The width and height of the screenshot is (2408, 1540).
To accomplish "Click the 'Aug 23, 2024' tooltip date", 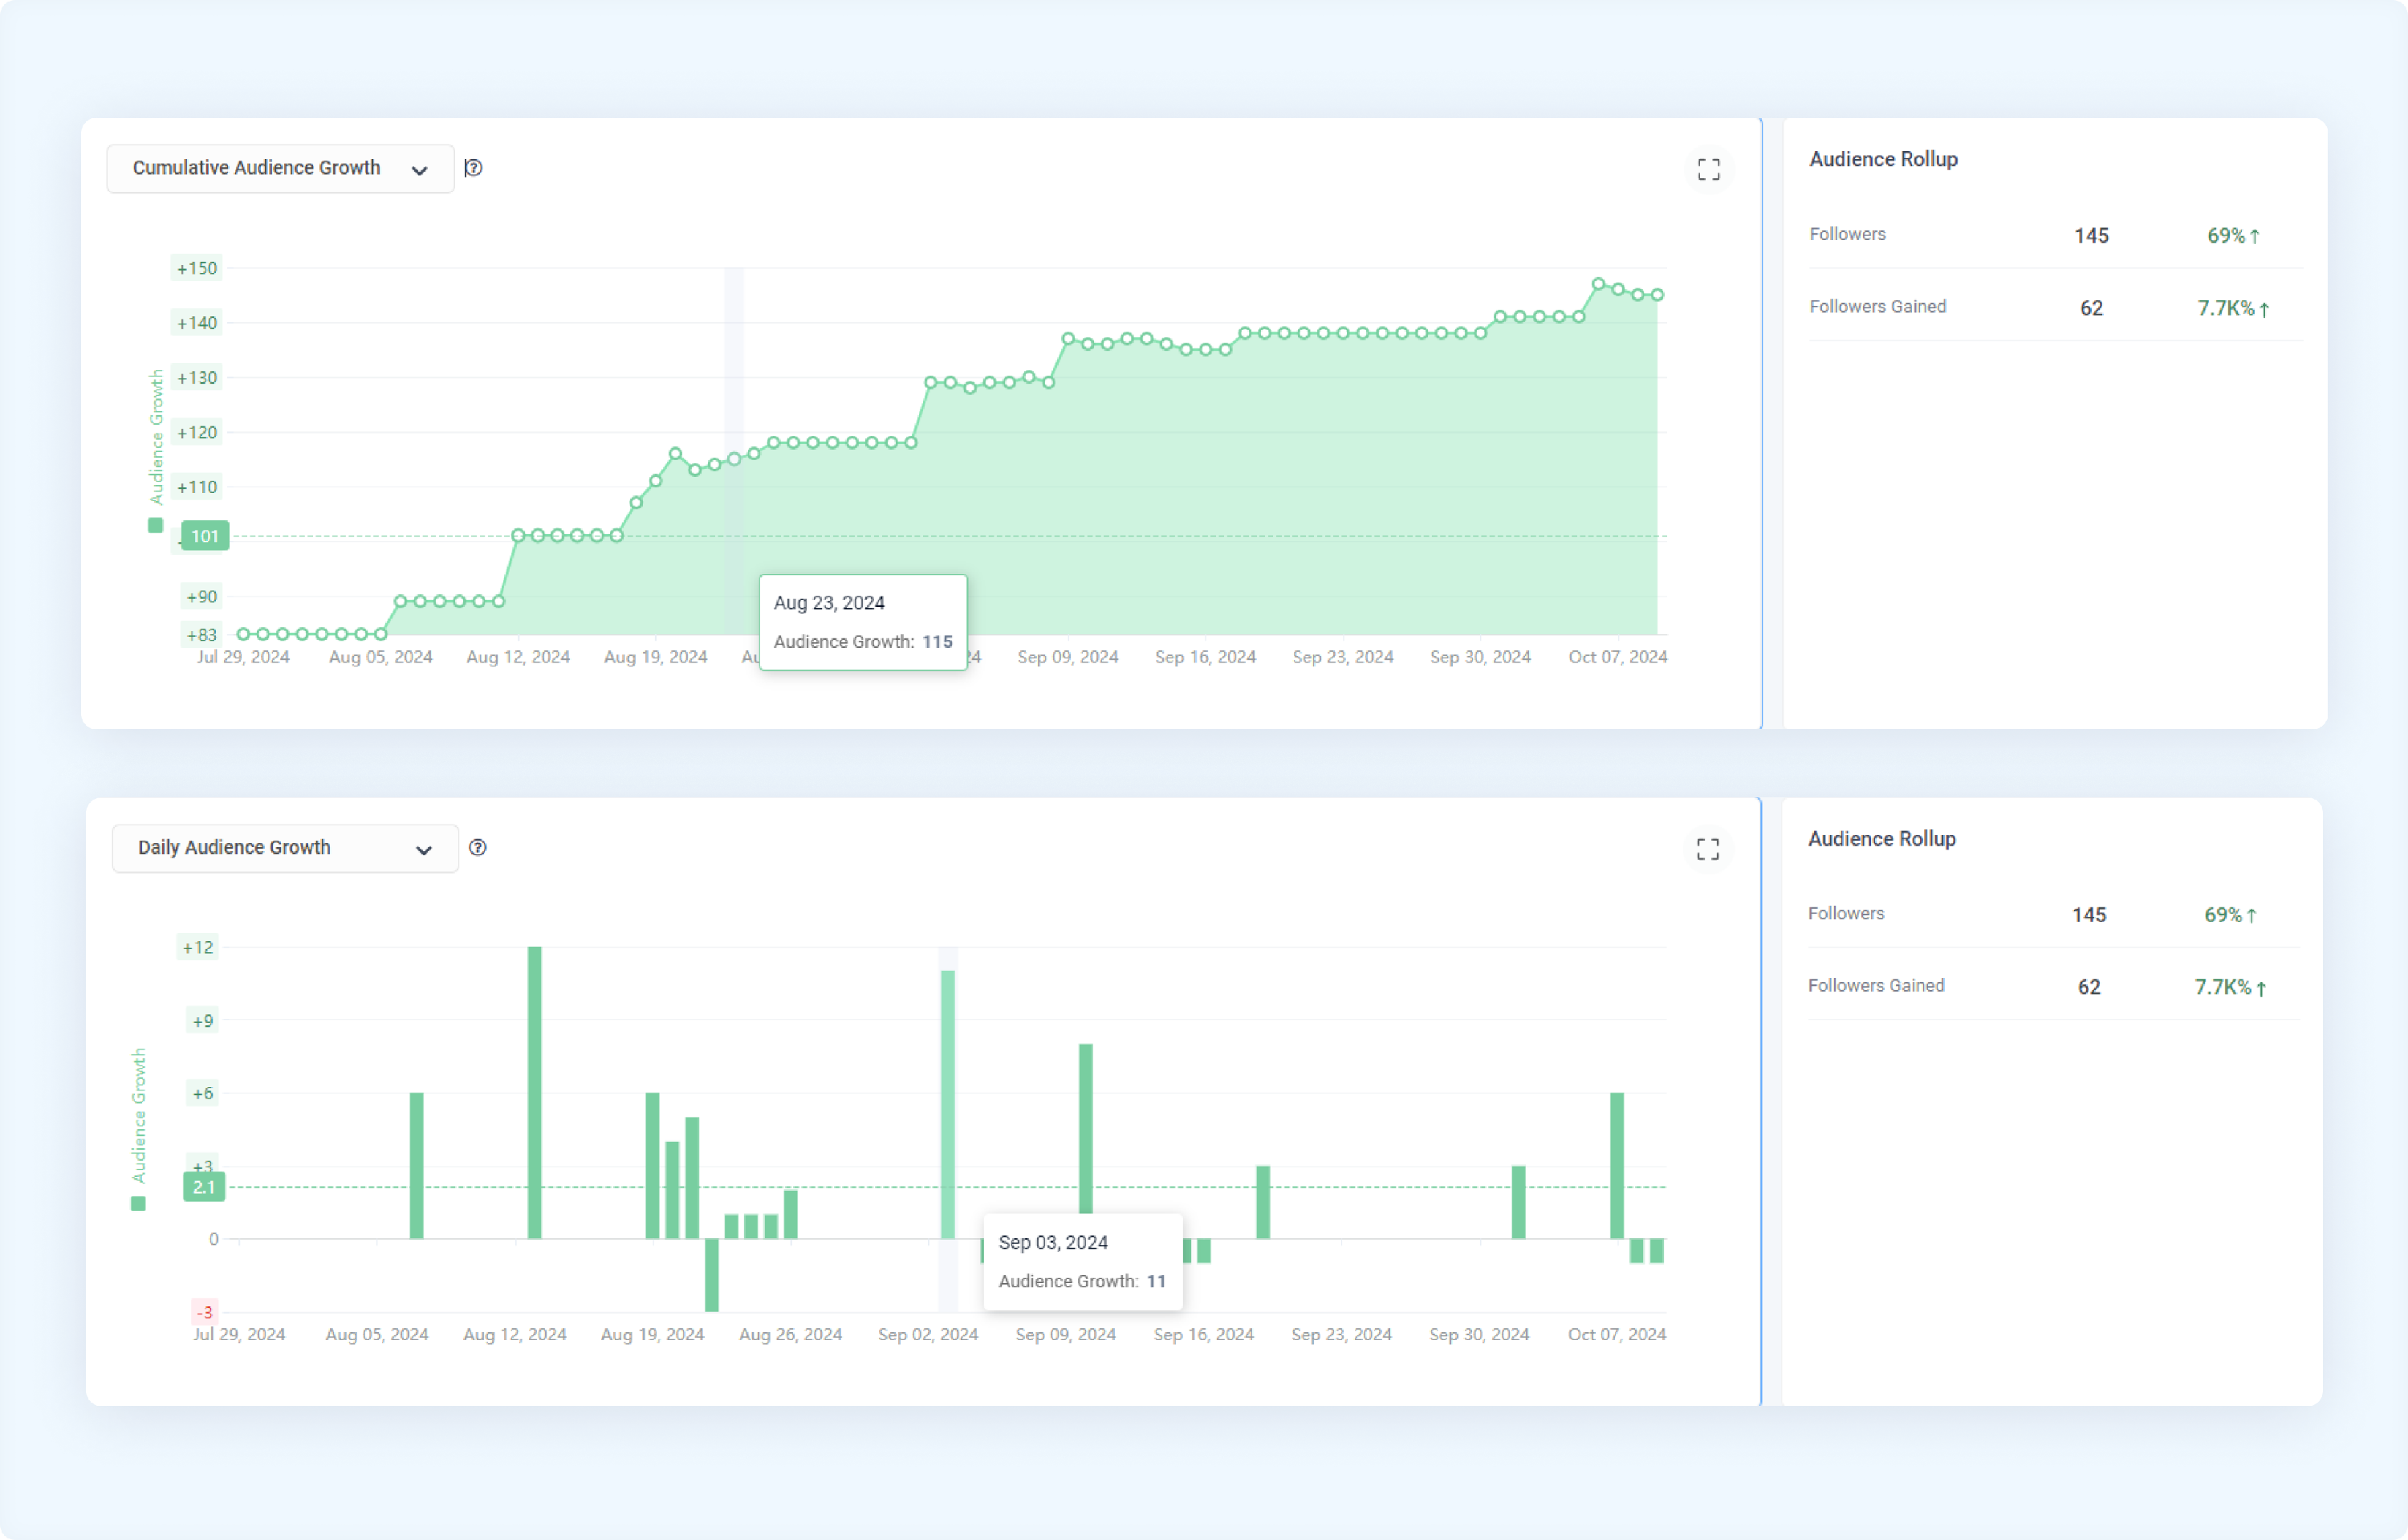I will point(829,603).
